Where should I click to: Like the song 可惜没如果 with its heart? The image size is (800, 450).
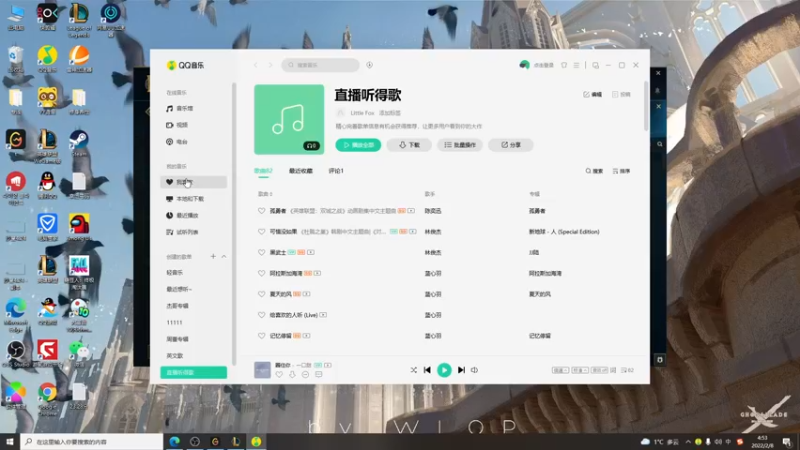(261, 232)
